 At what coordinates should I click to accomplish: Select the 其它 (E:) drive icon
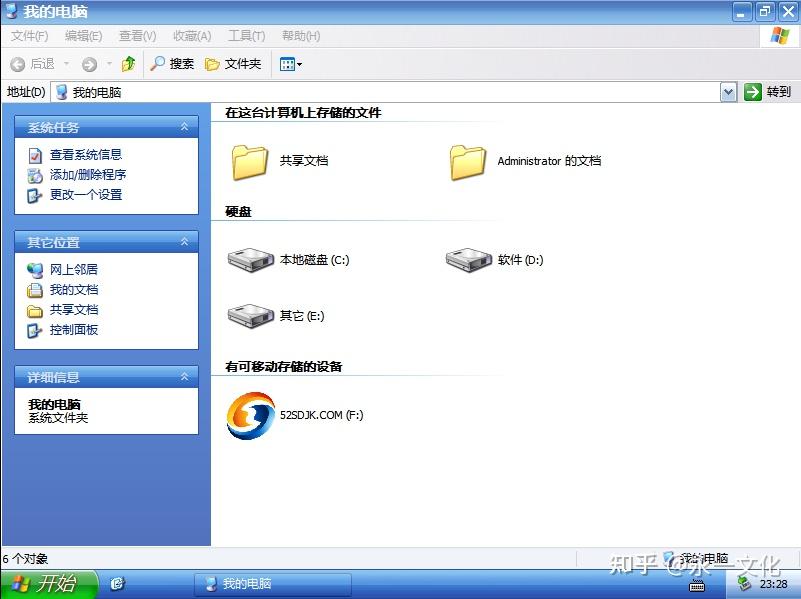point(251,316)
